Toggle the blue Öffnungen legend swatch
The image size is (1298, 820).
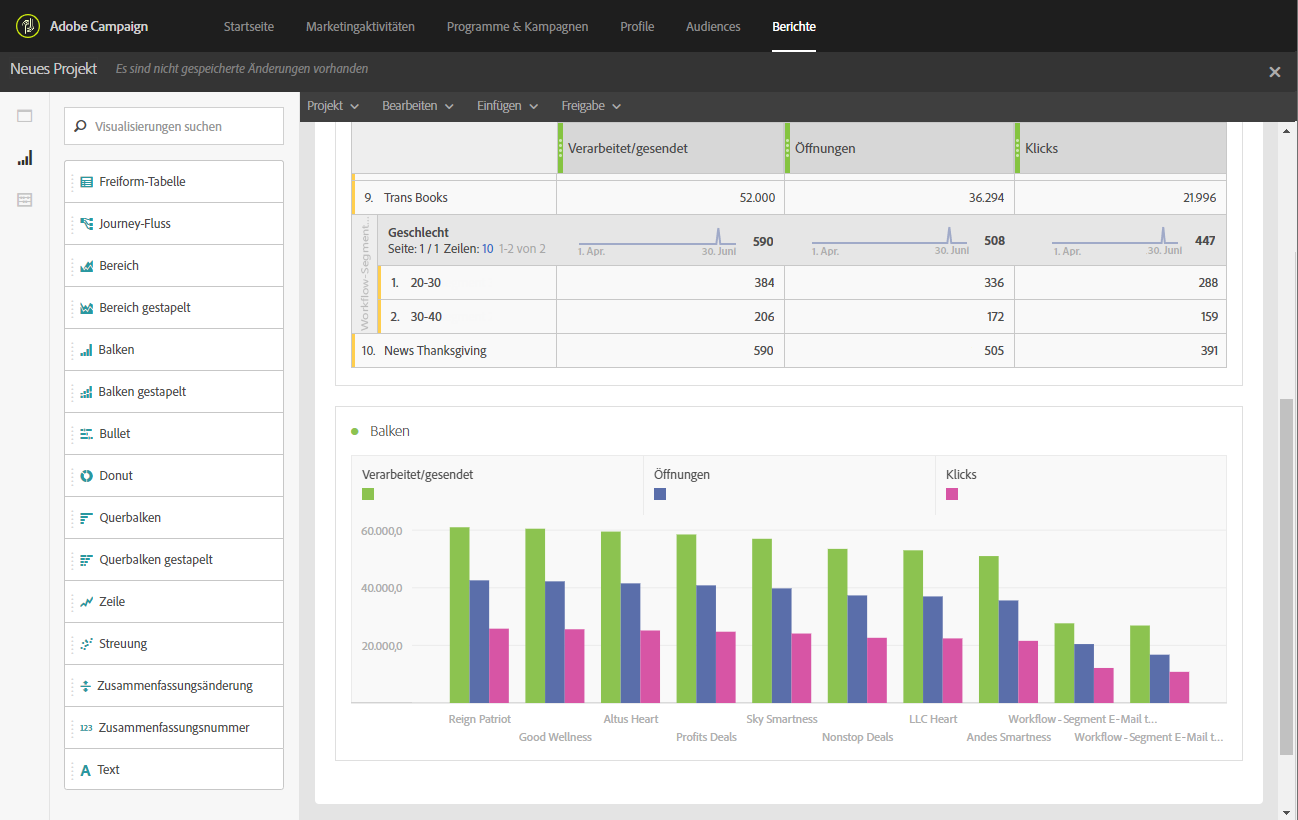[x=660, y=494]
